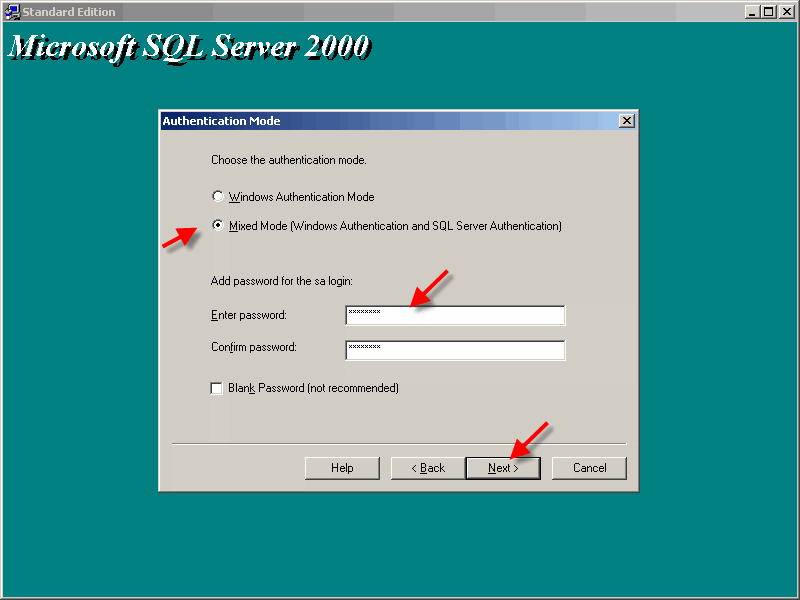The width and height of the screenshot is (800, 600).
Task: Click the 'Add password for the sa login:' label
Action: [282, 281]
